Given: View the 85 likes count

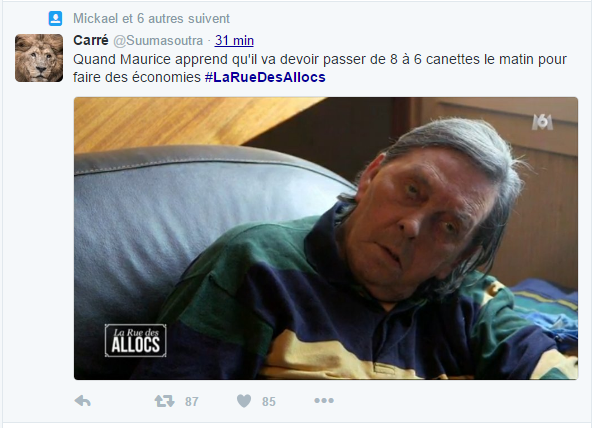Looking at the screenshot, I should tap(269, 402).
